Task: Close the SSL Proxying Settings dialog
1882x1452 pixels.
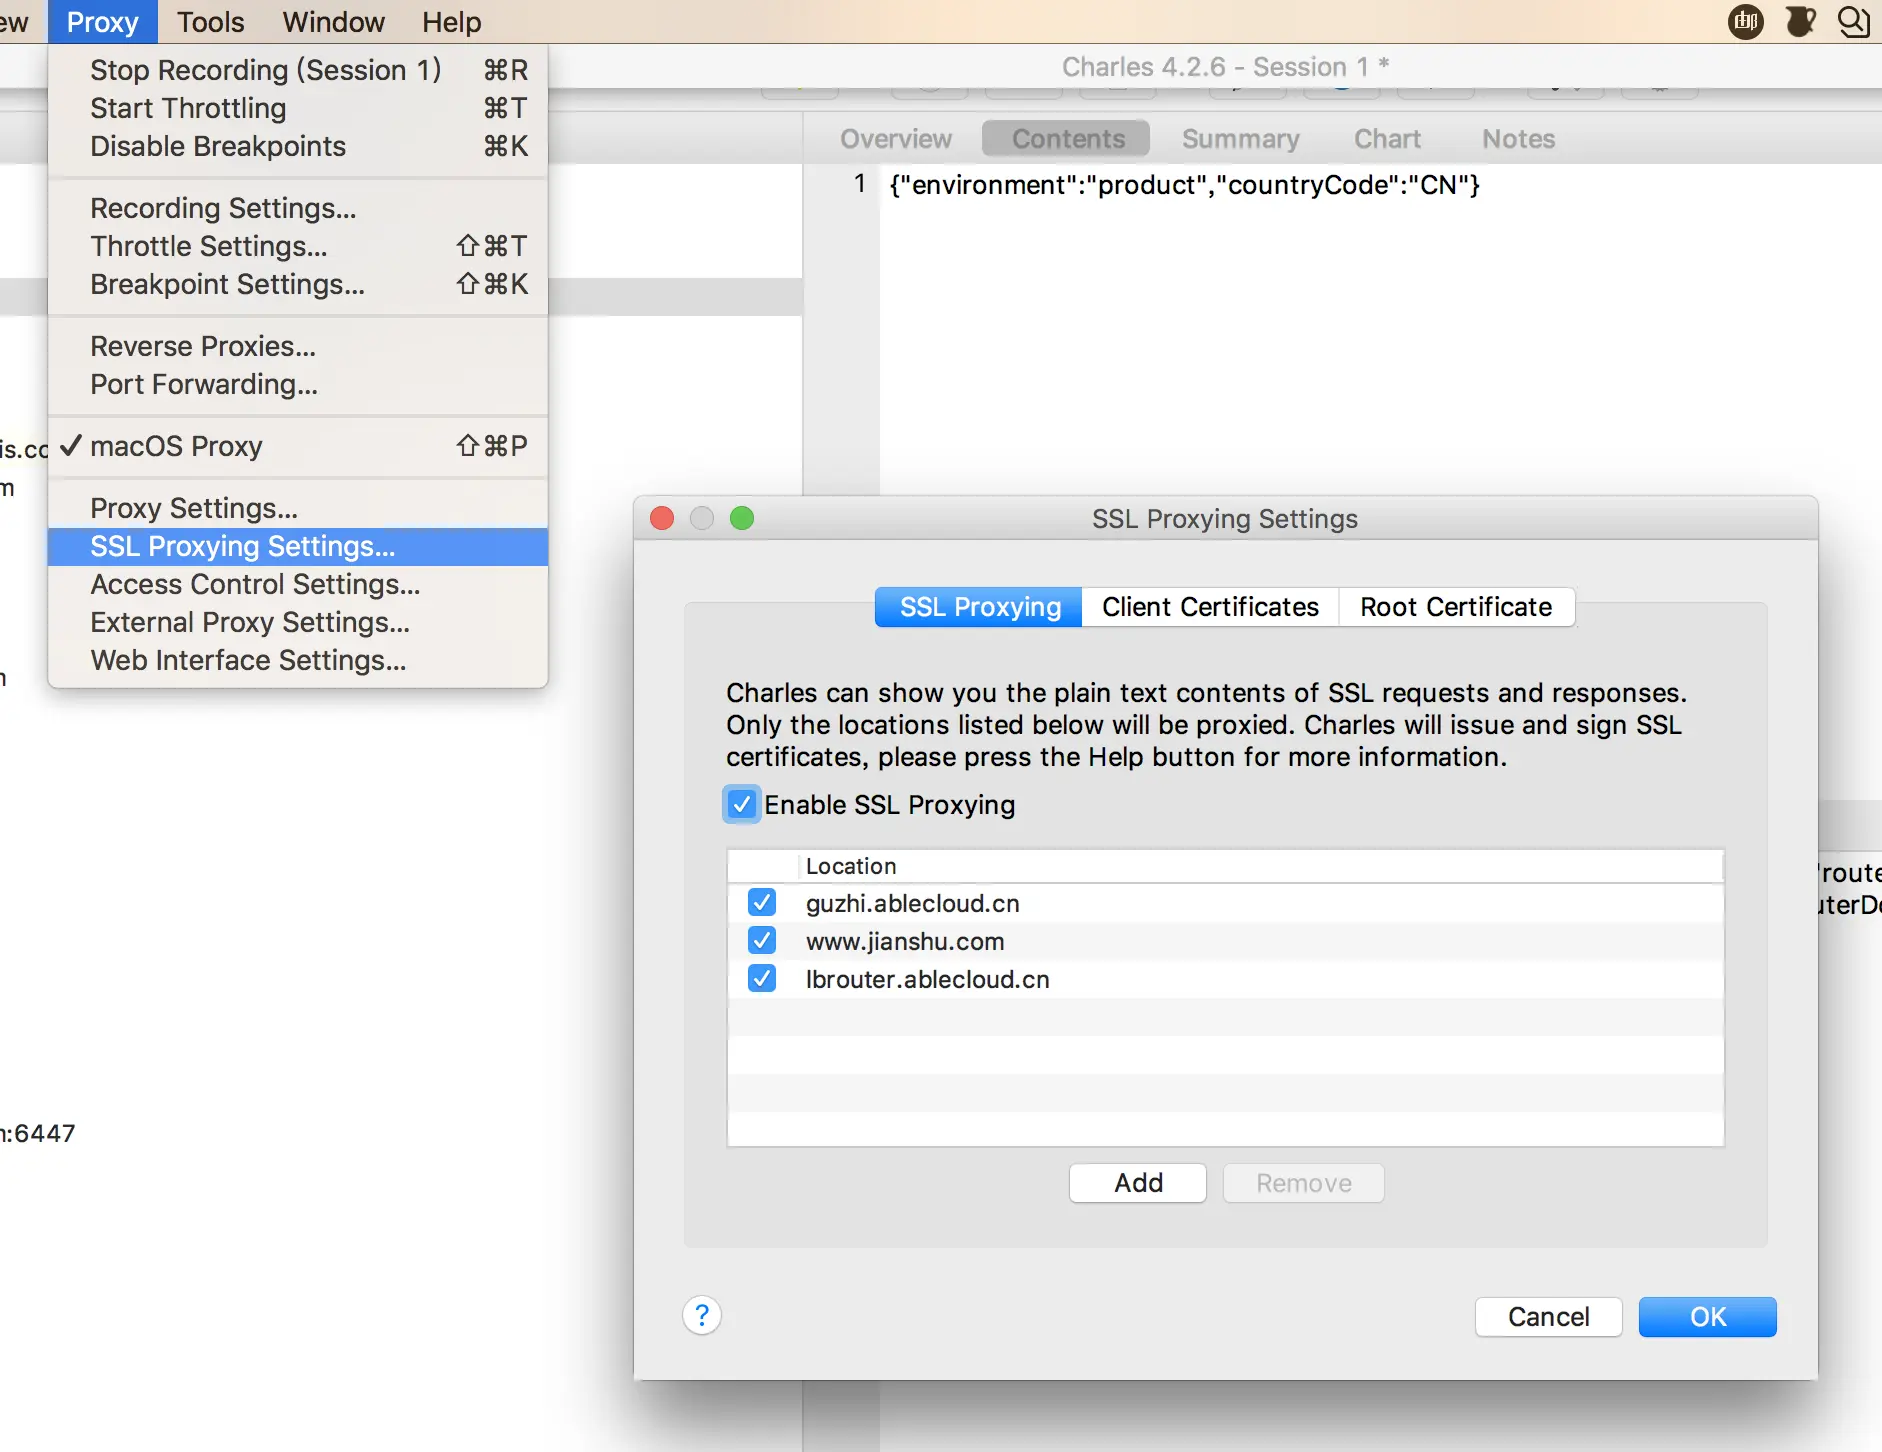Action: (662, 518)
